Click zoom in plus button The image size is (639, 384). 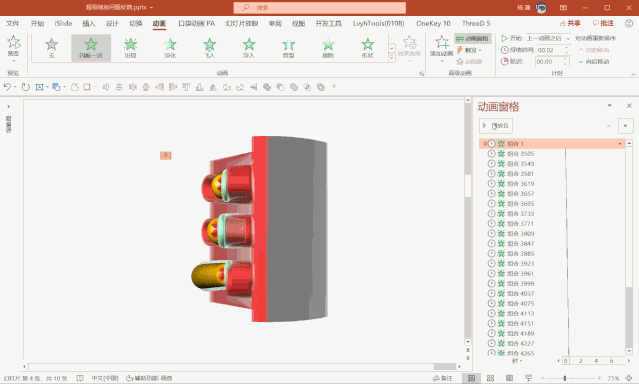click(x=599, y=378)
